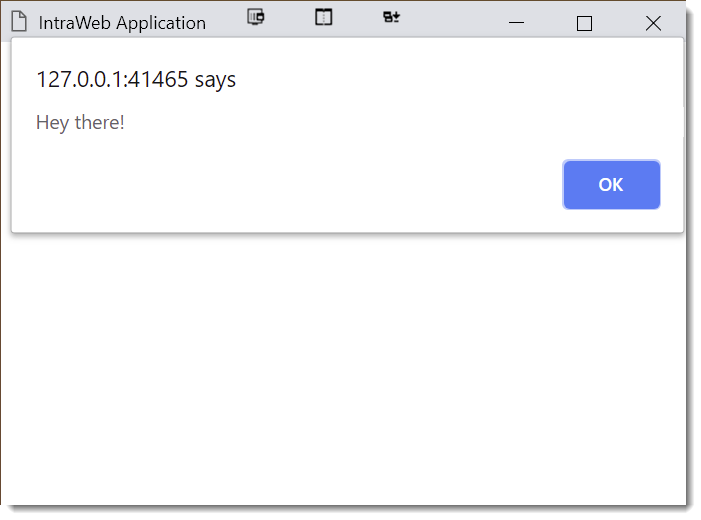The image size is (701, 520).
Task: Click the page document icon in title bar
Action: point(18,22)
